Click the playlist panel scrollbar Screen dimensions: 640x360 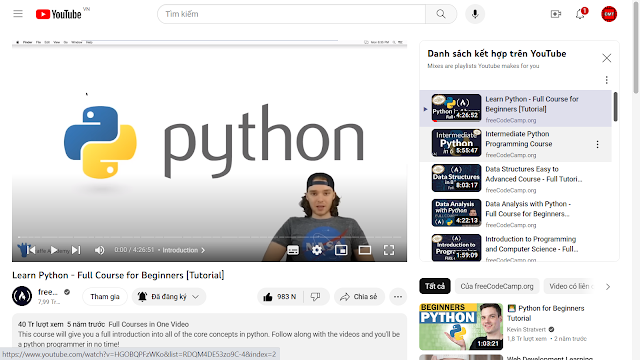[615, 107]
